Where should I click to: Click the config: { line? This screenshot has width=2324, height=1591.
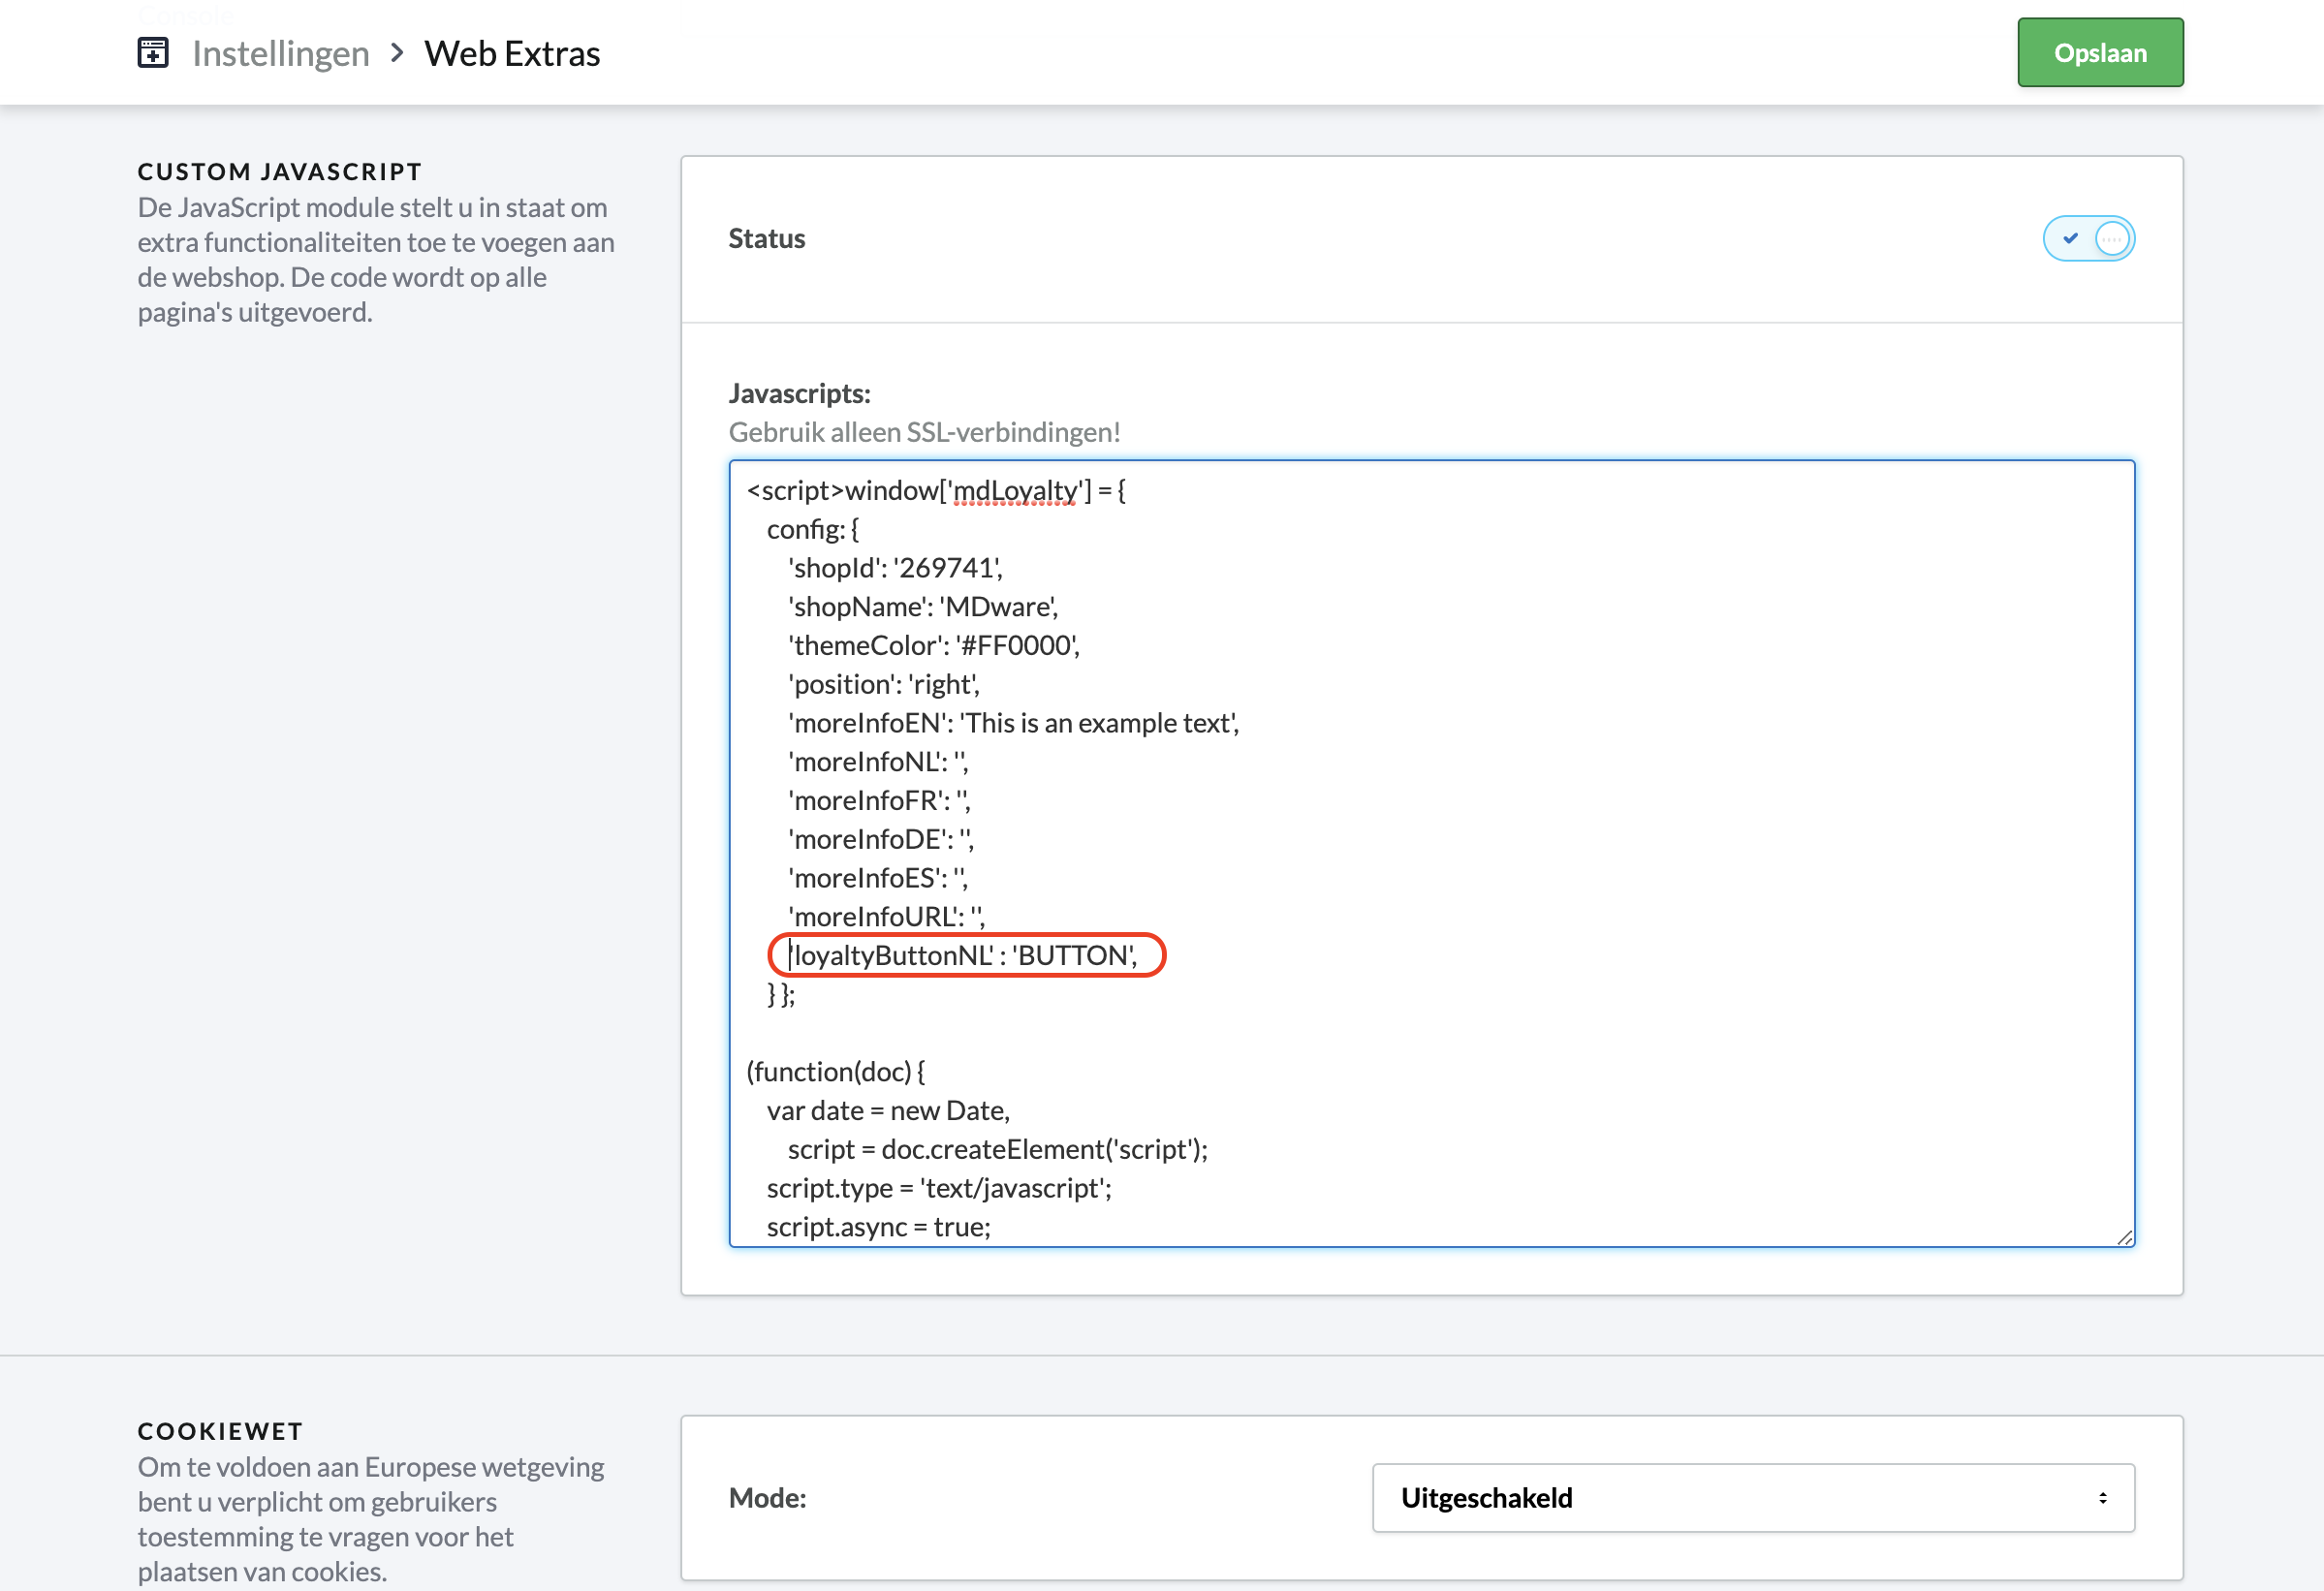813,530
